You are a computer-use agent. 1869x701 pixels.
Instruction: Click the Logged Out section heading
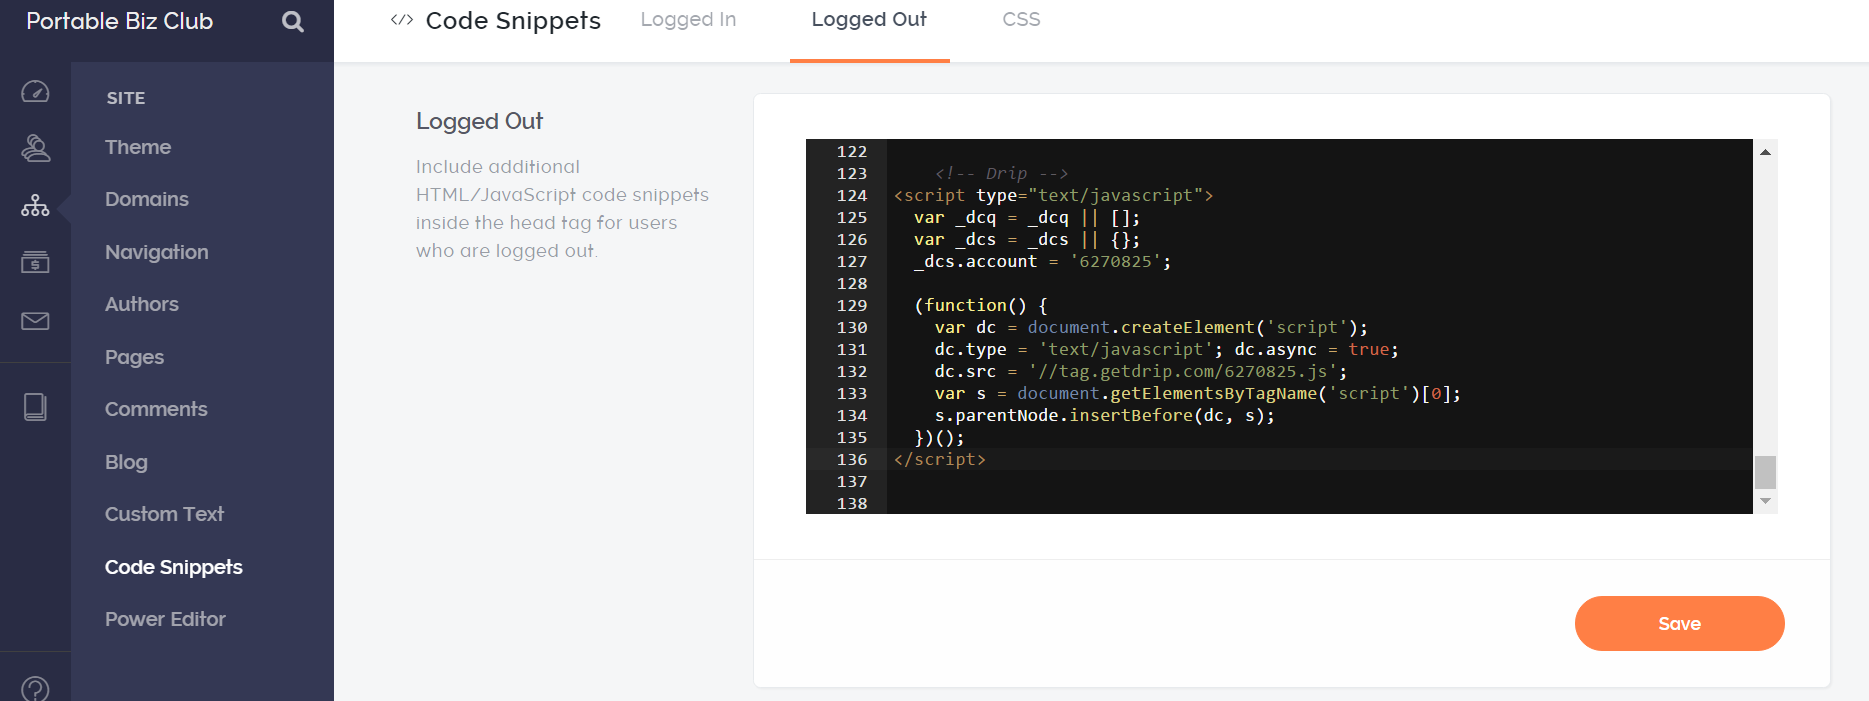479,121
